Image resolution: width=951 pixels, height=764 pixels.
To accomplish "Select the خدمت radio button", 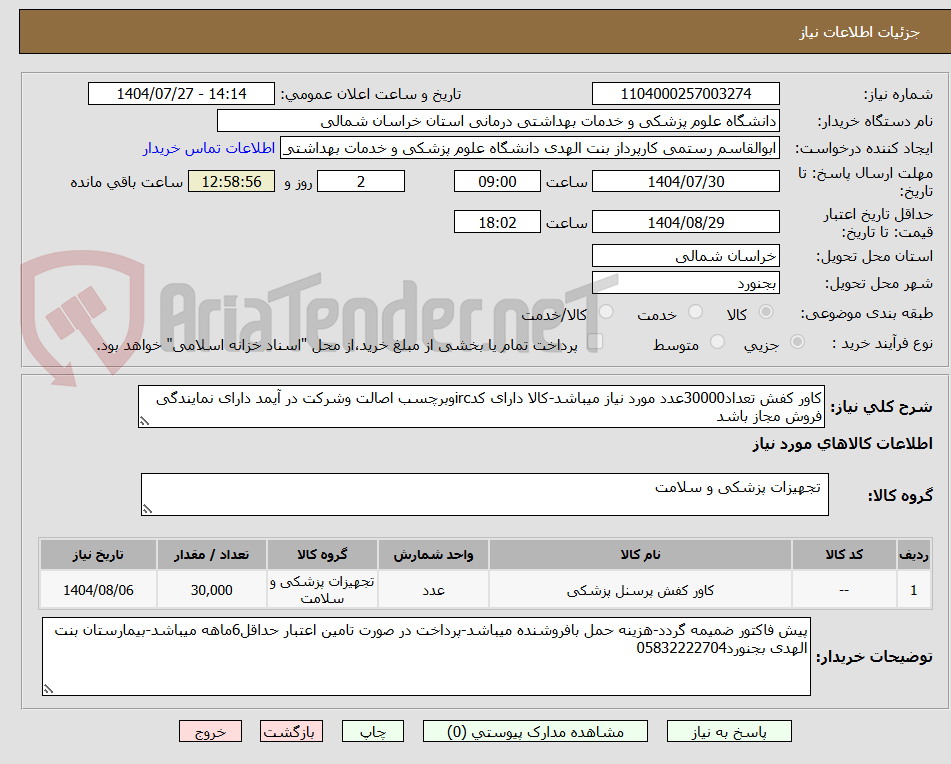I will pos(695,312).
